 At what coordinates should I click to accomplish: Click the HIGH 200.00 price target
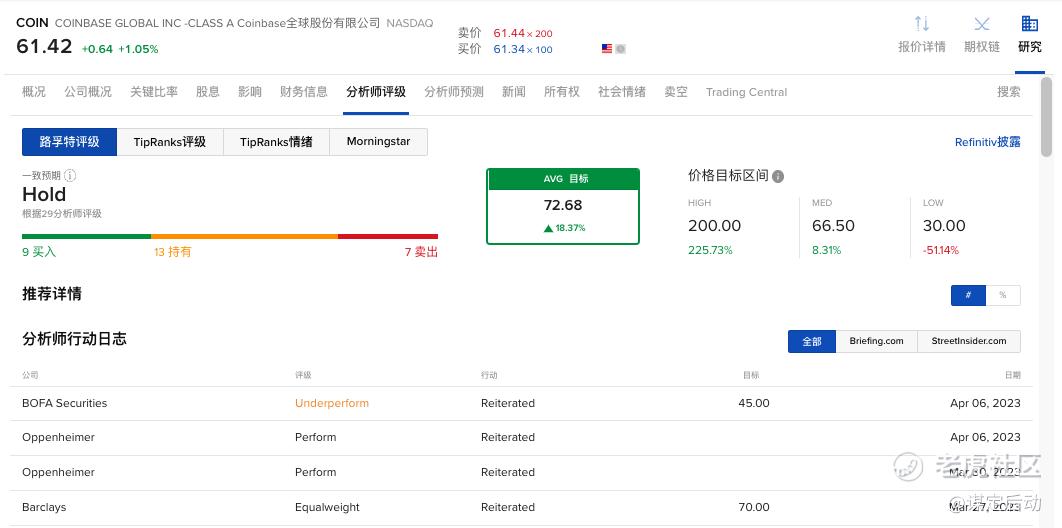point(715,226)
